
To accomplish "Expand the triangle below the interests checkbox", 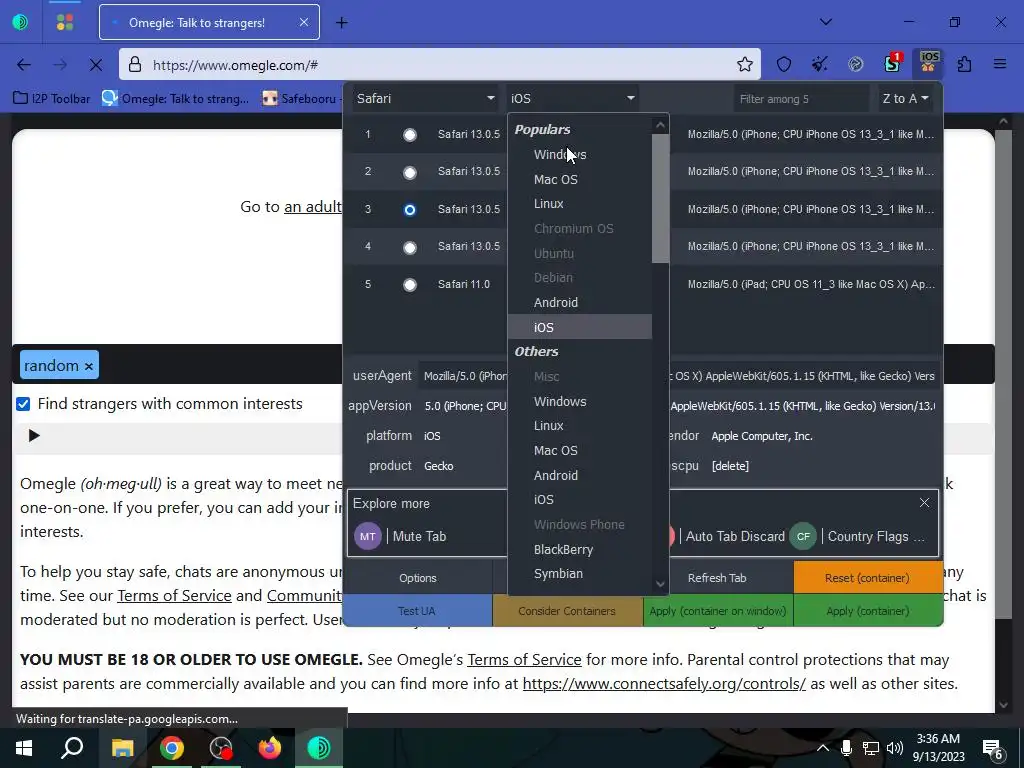I will (34, 436).
